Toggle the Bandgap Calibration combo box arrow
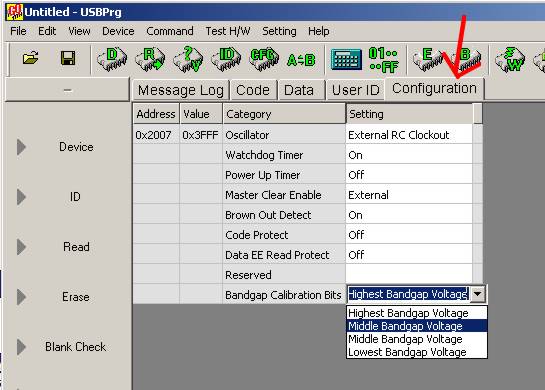The image size is (545, 390). pos(478,294)
